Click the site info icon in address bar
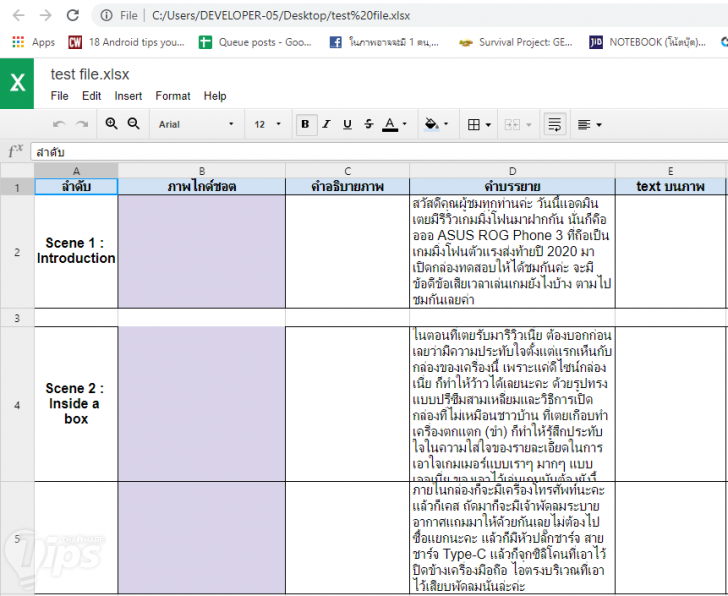 [x=106, y=16]
